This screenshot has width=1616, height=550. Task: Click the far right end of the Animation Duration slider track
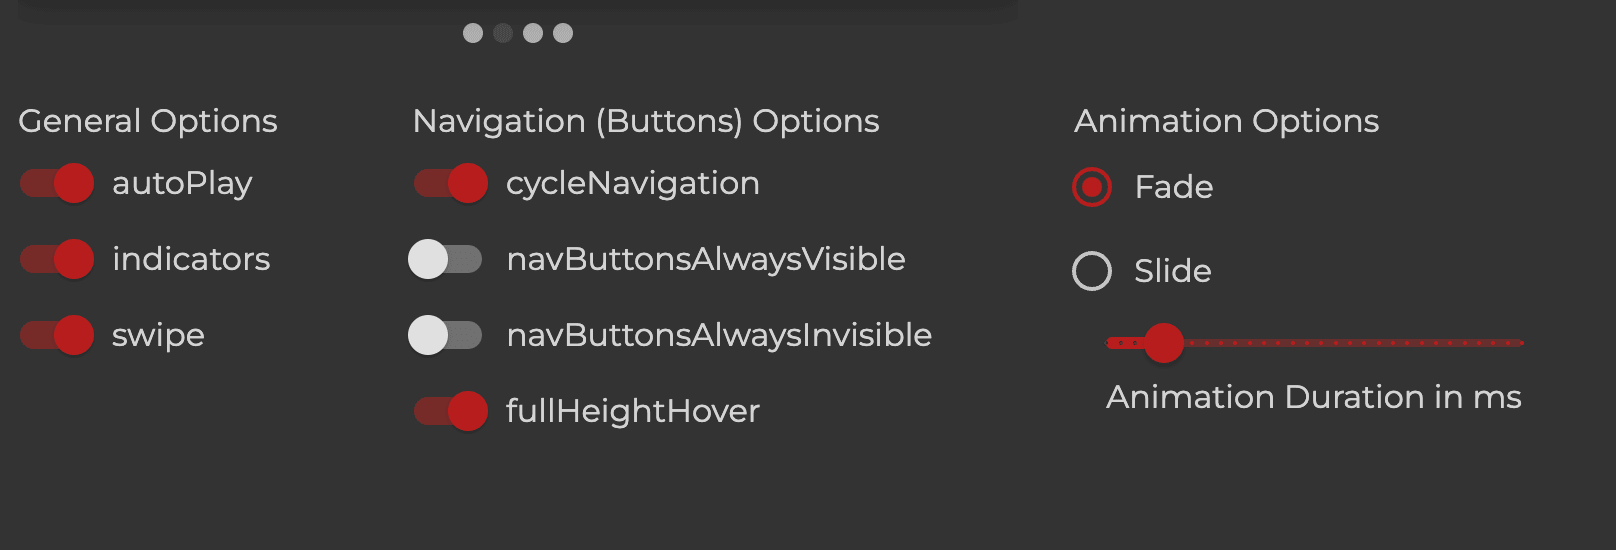point(1519,343)
